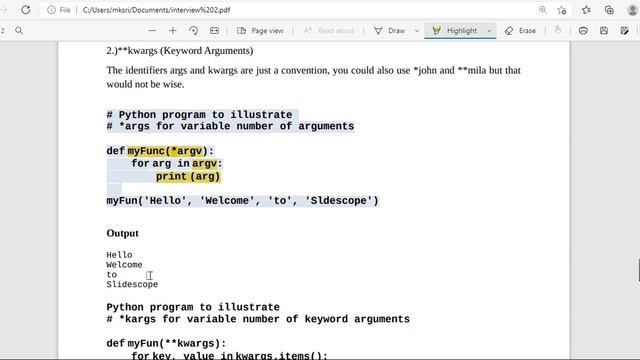Zoom in with the plus icon
The width and height of the screenshot is (640, 360).
pos(173,31)
